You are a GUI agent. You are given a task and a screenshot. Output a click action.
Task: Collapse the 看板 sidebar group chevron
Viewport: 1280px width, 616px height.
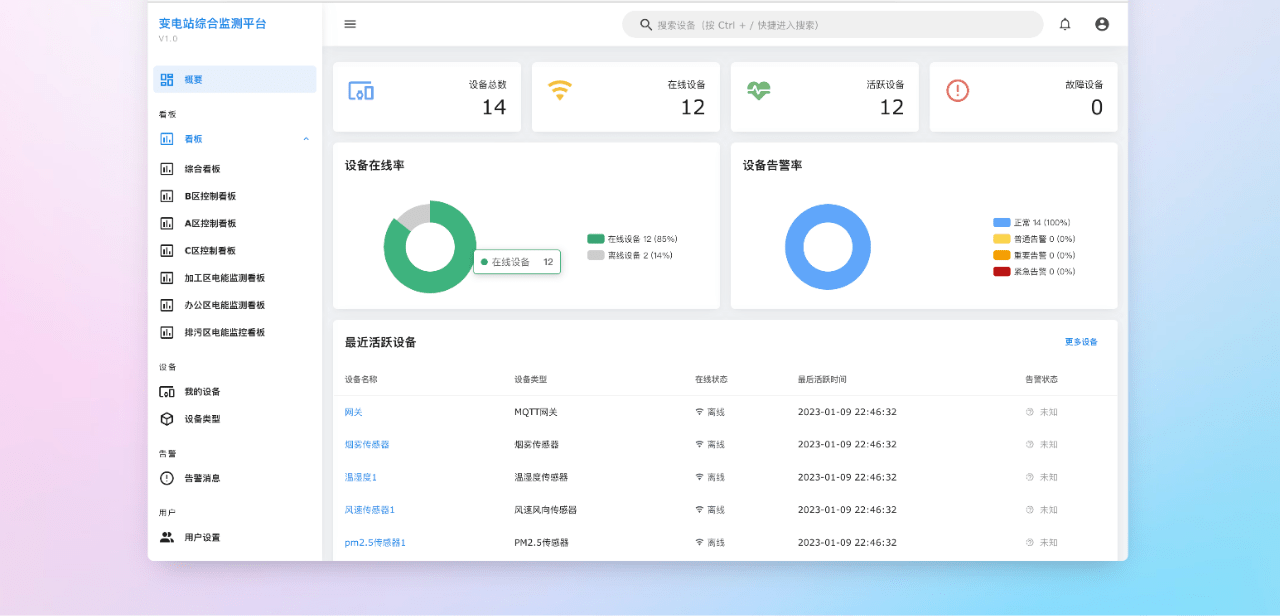pyautogui.click(x=306, y=139)
